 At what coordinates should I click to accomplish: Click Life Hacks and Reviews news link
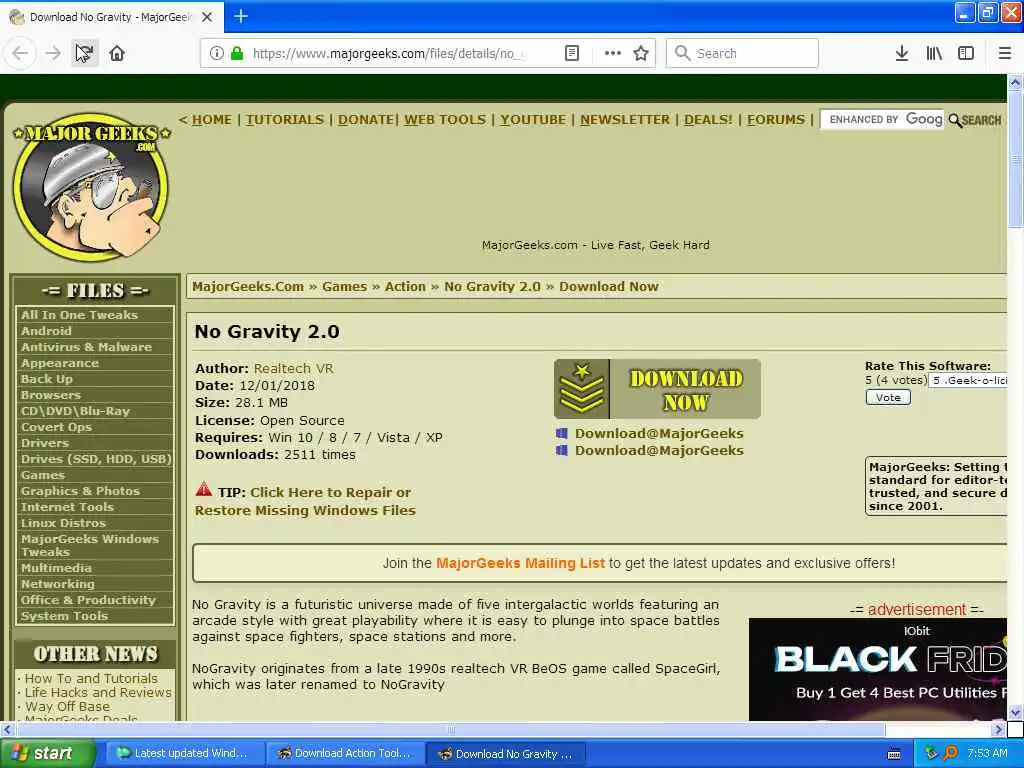tap(98, 692)
